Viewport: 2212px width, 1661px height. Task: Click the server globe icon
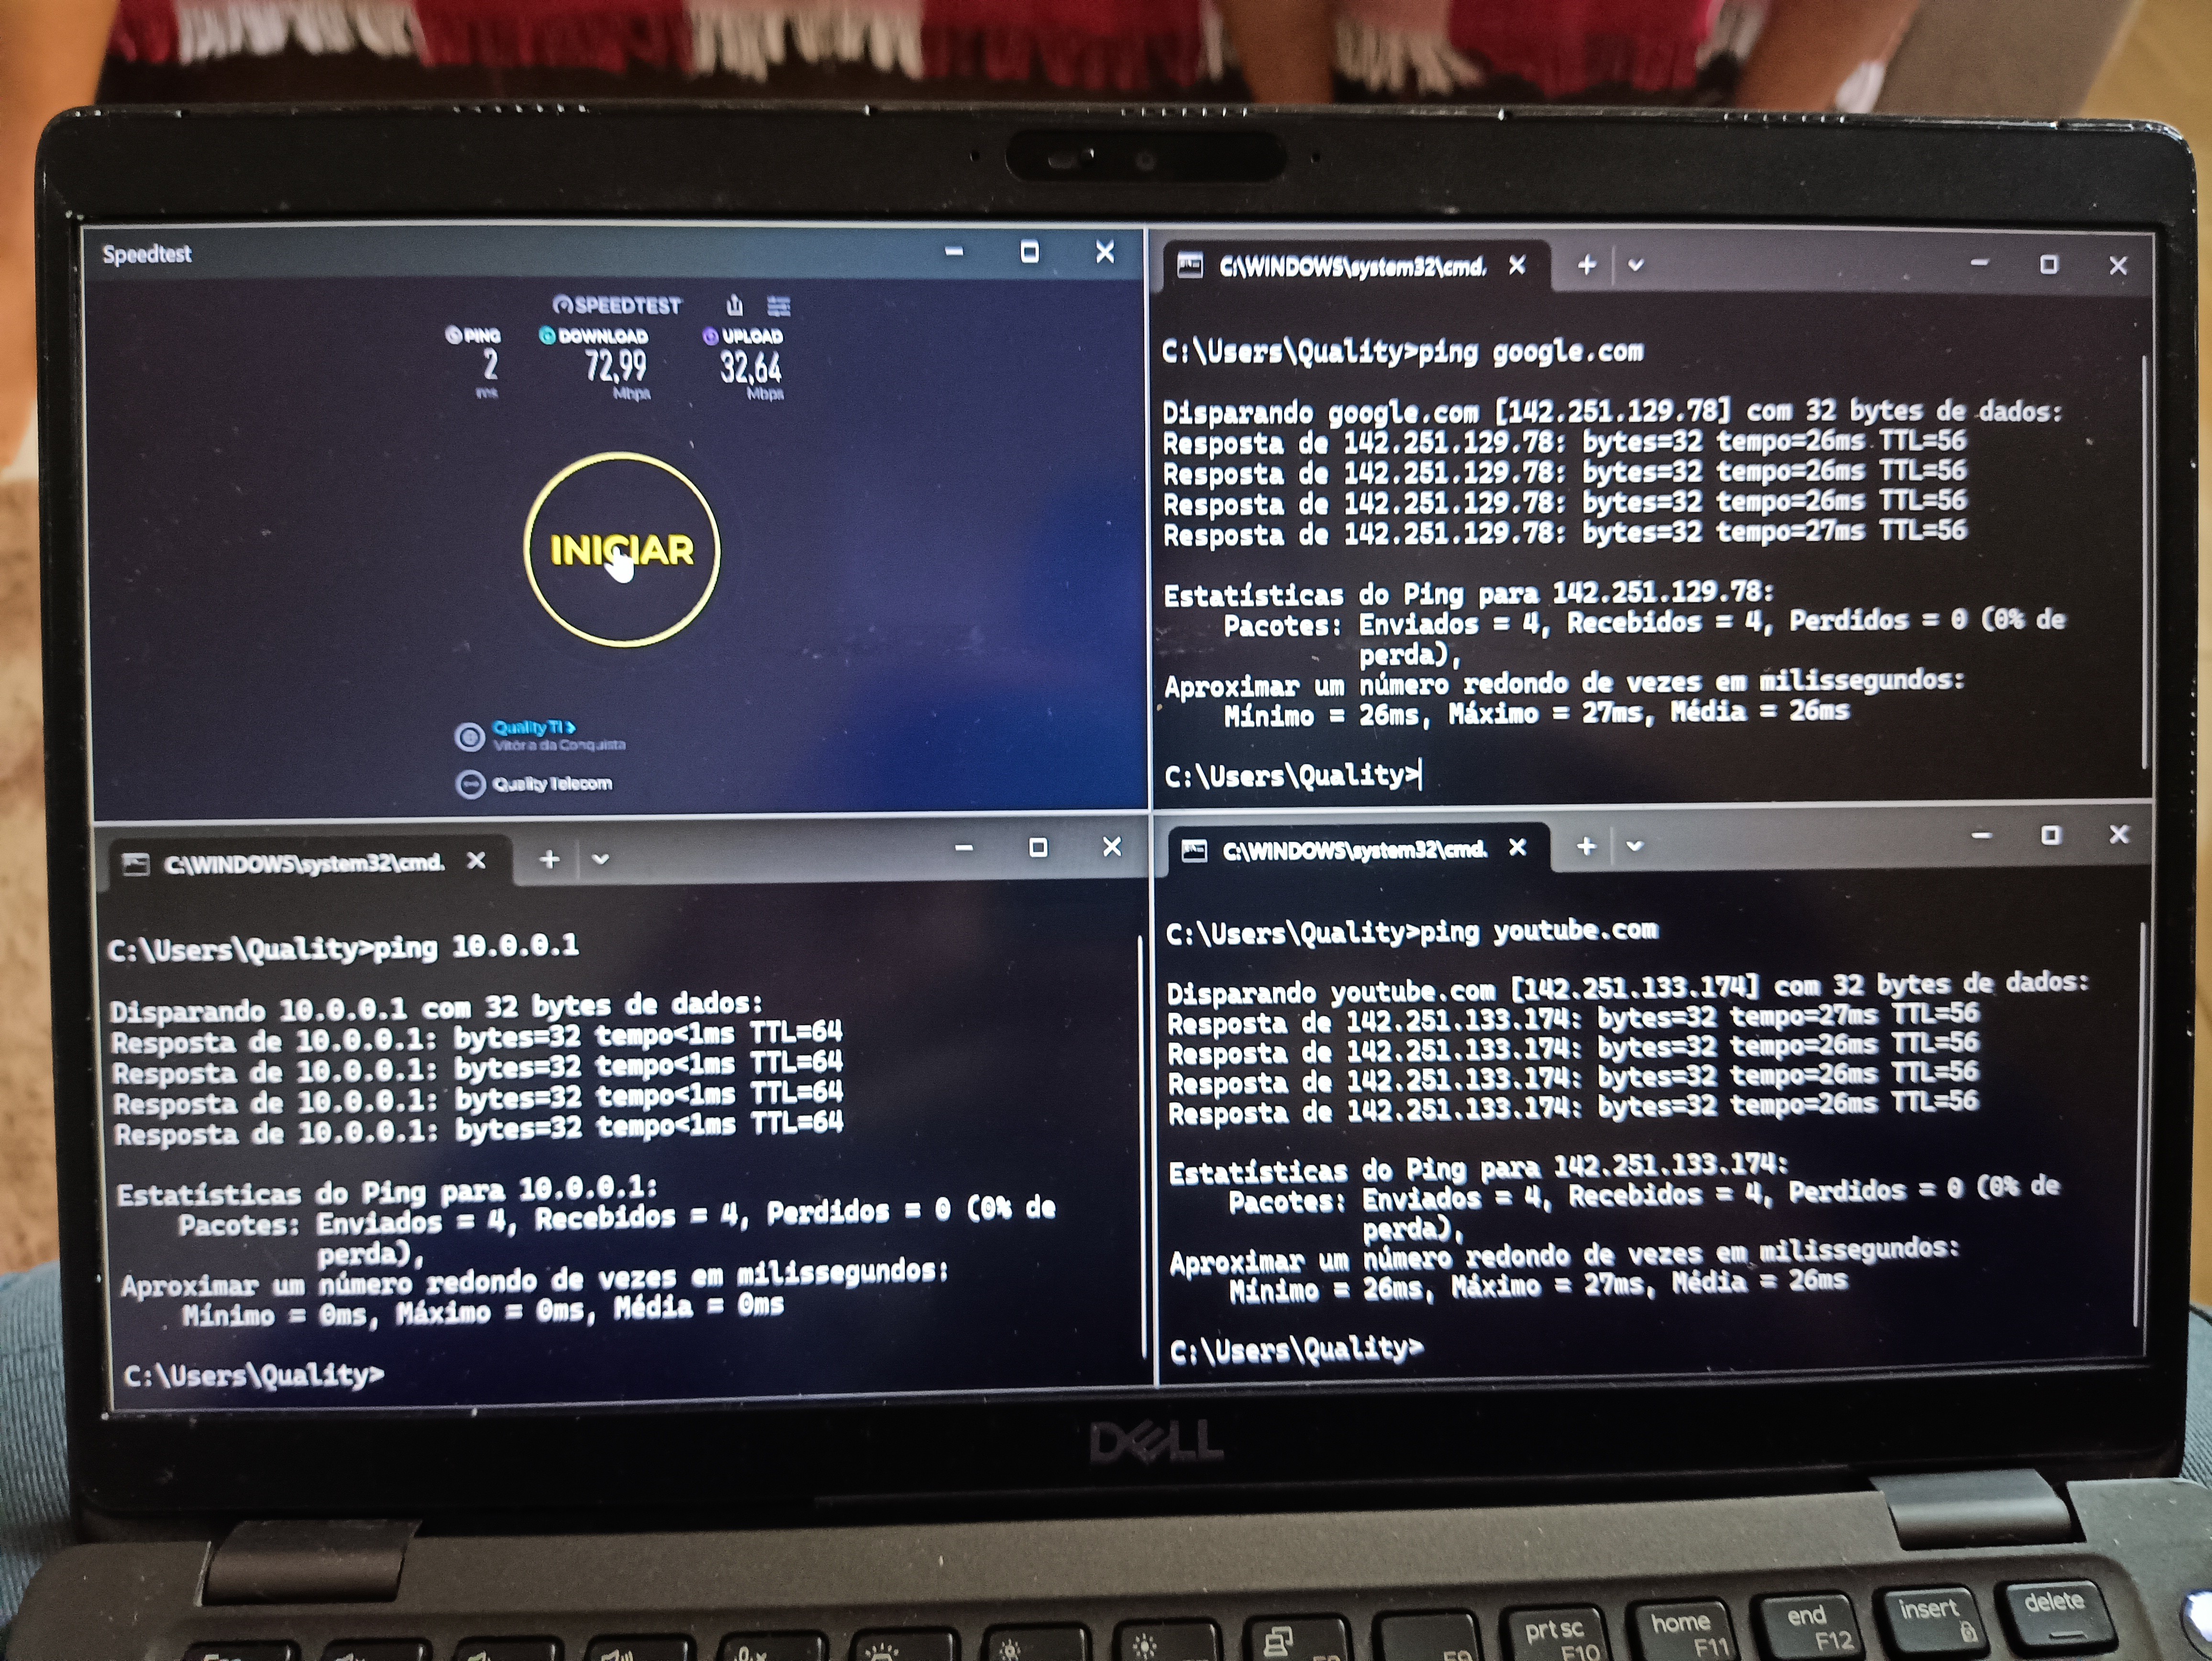[x=469, y=737]
